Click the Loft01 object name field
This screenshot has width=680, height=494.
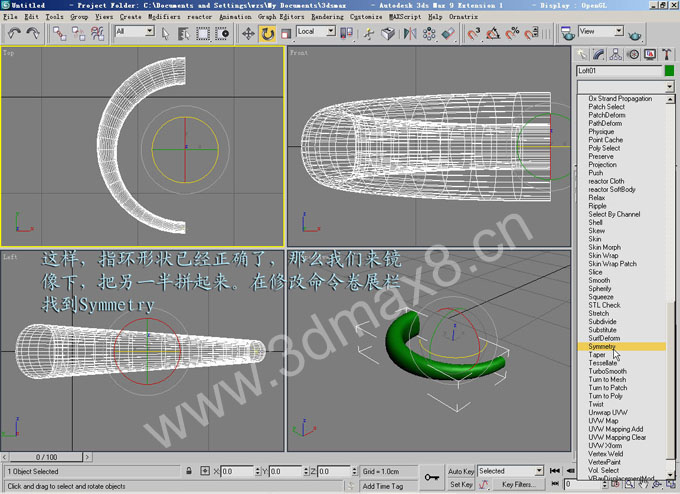click(619, 70)
